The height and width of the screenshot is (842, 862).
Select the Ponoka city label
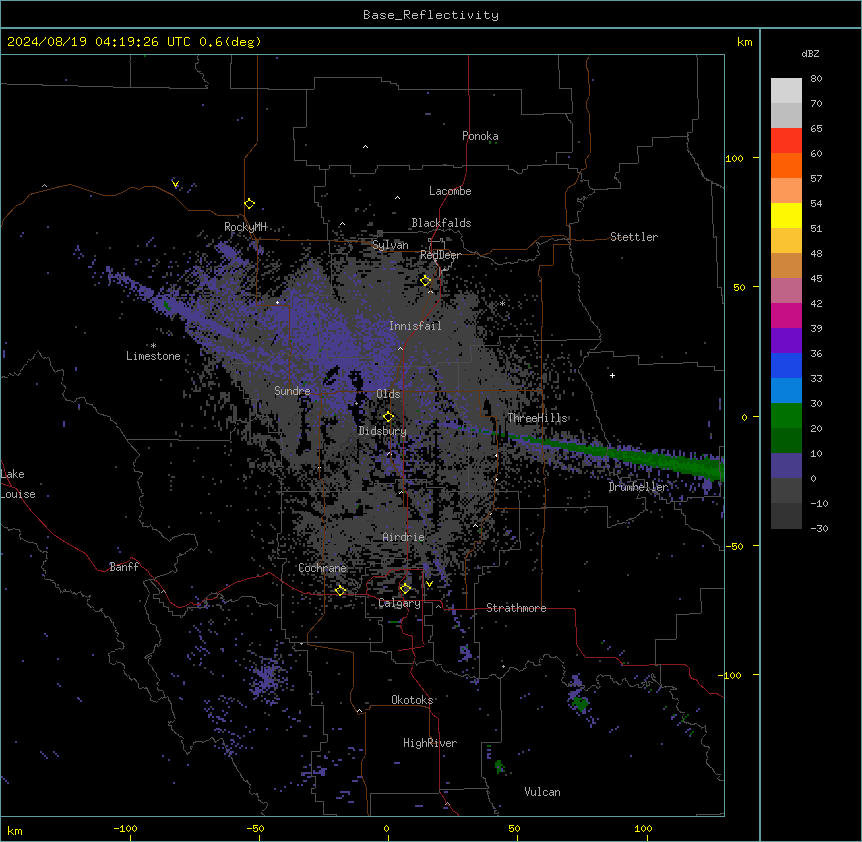tap(480, 136)
